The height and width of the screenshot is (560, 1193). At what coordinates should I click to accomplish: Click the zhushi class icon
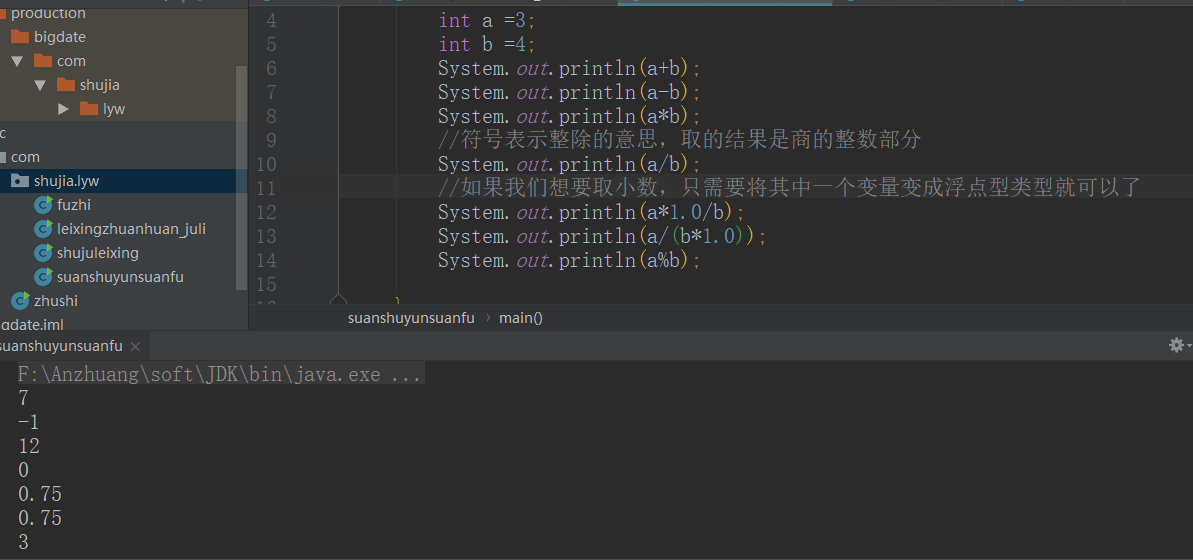(20, 301)
